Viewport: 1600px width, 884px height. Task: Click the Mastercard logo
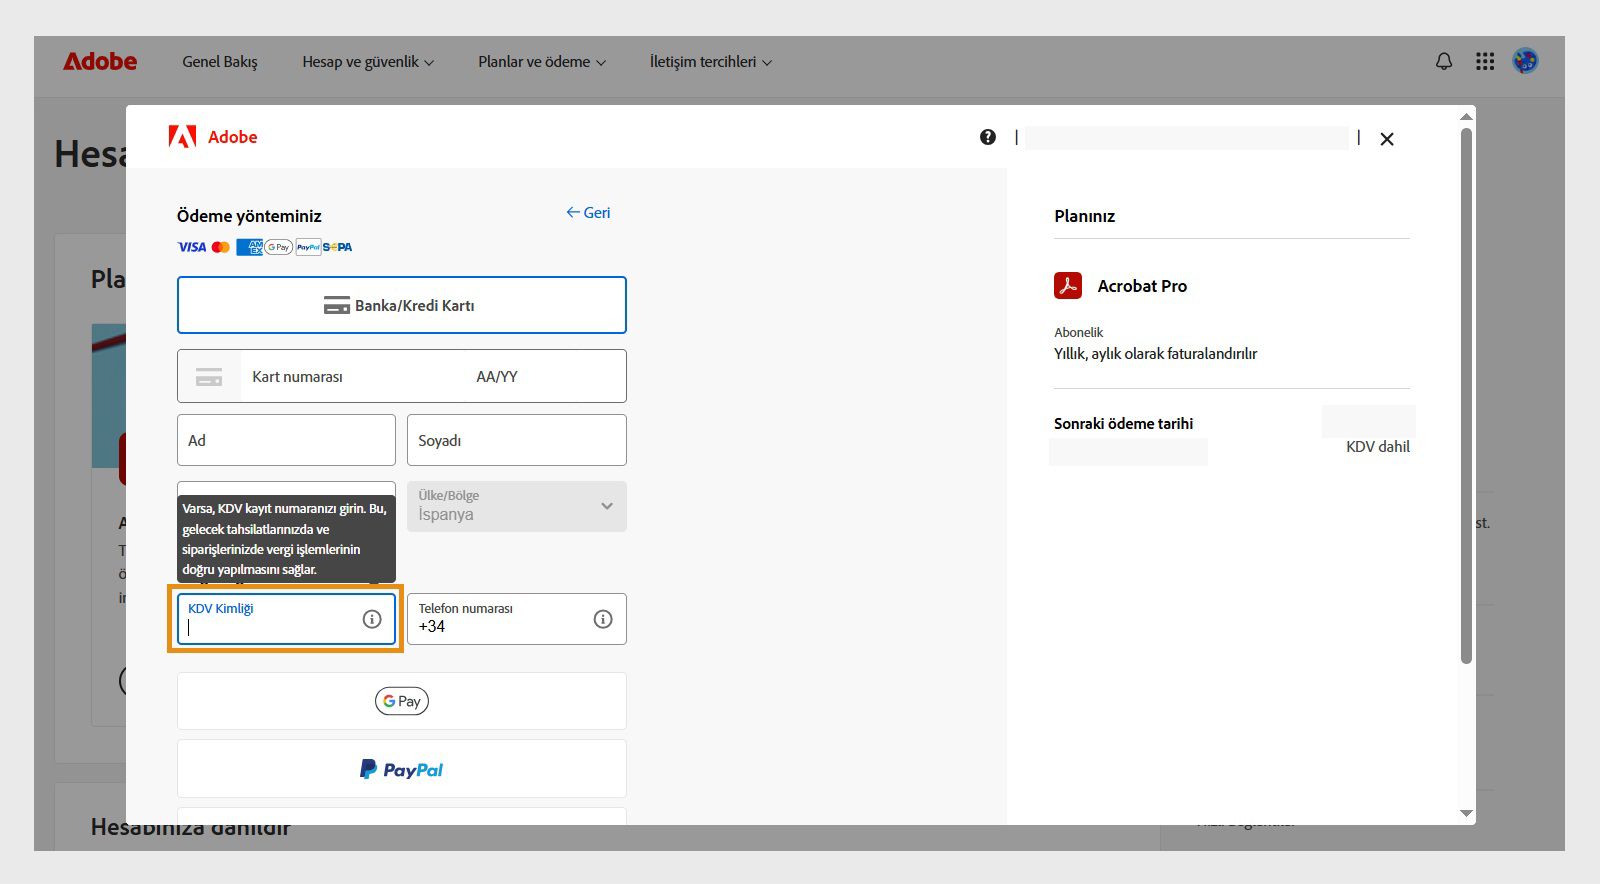[x=221, y=247]
